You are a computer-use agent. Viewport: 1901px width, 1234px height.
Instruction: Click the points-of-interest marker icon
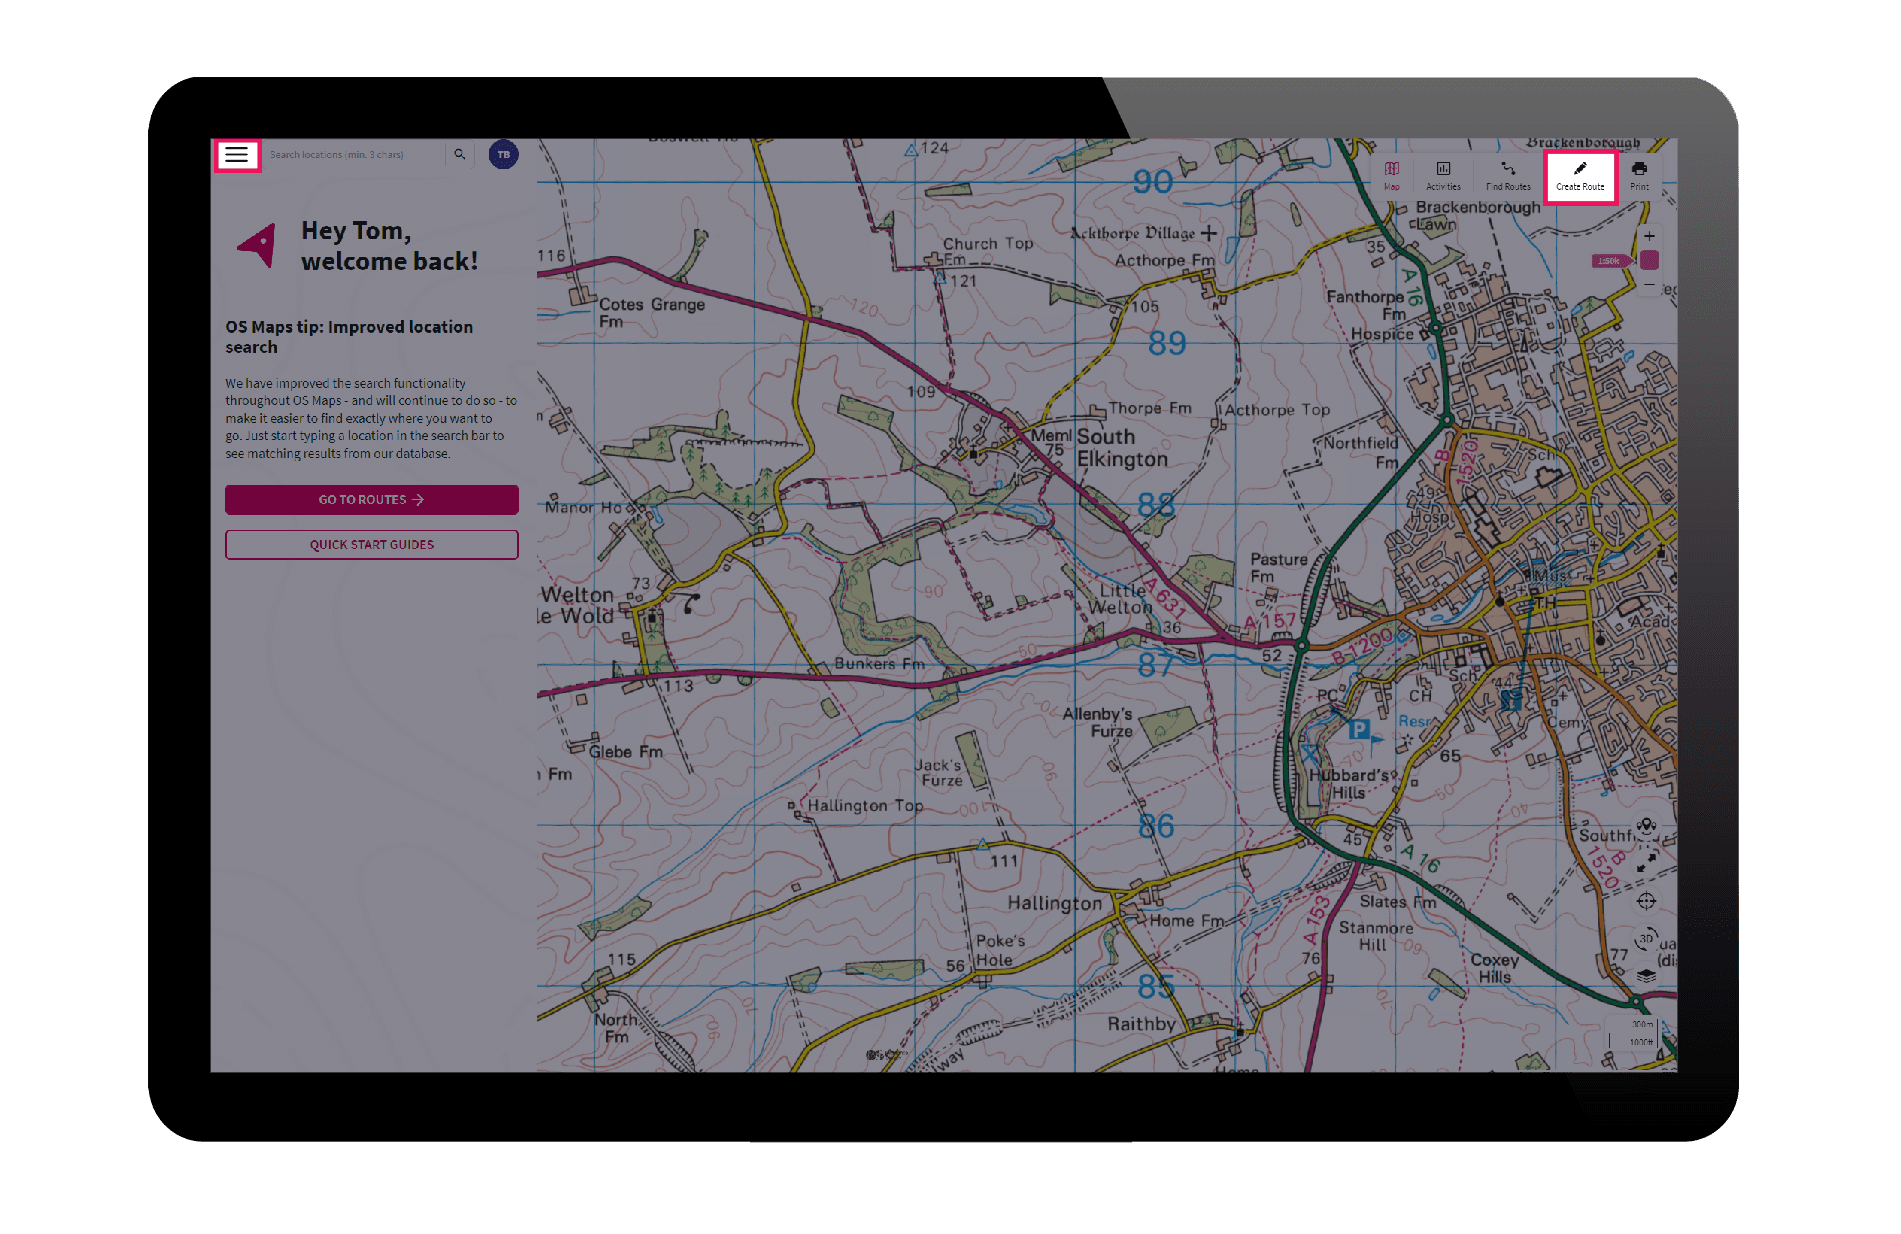(x=1646, y=827)
